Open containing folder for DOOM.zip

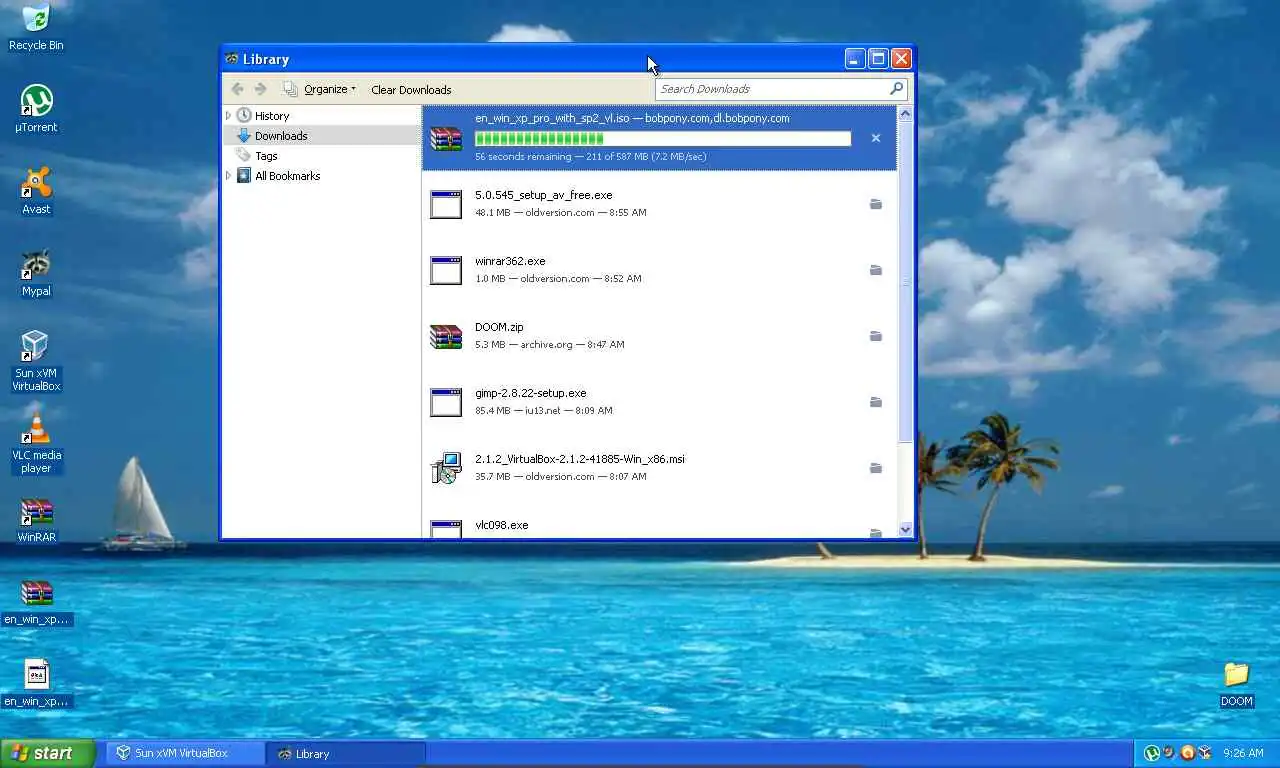(876, 336)
